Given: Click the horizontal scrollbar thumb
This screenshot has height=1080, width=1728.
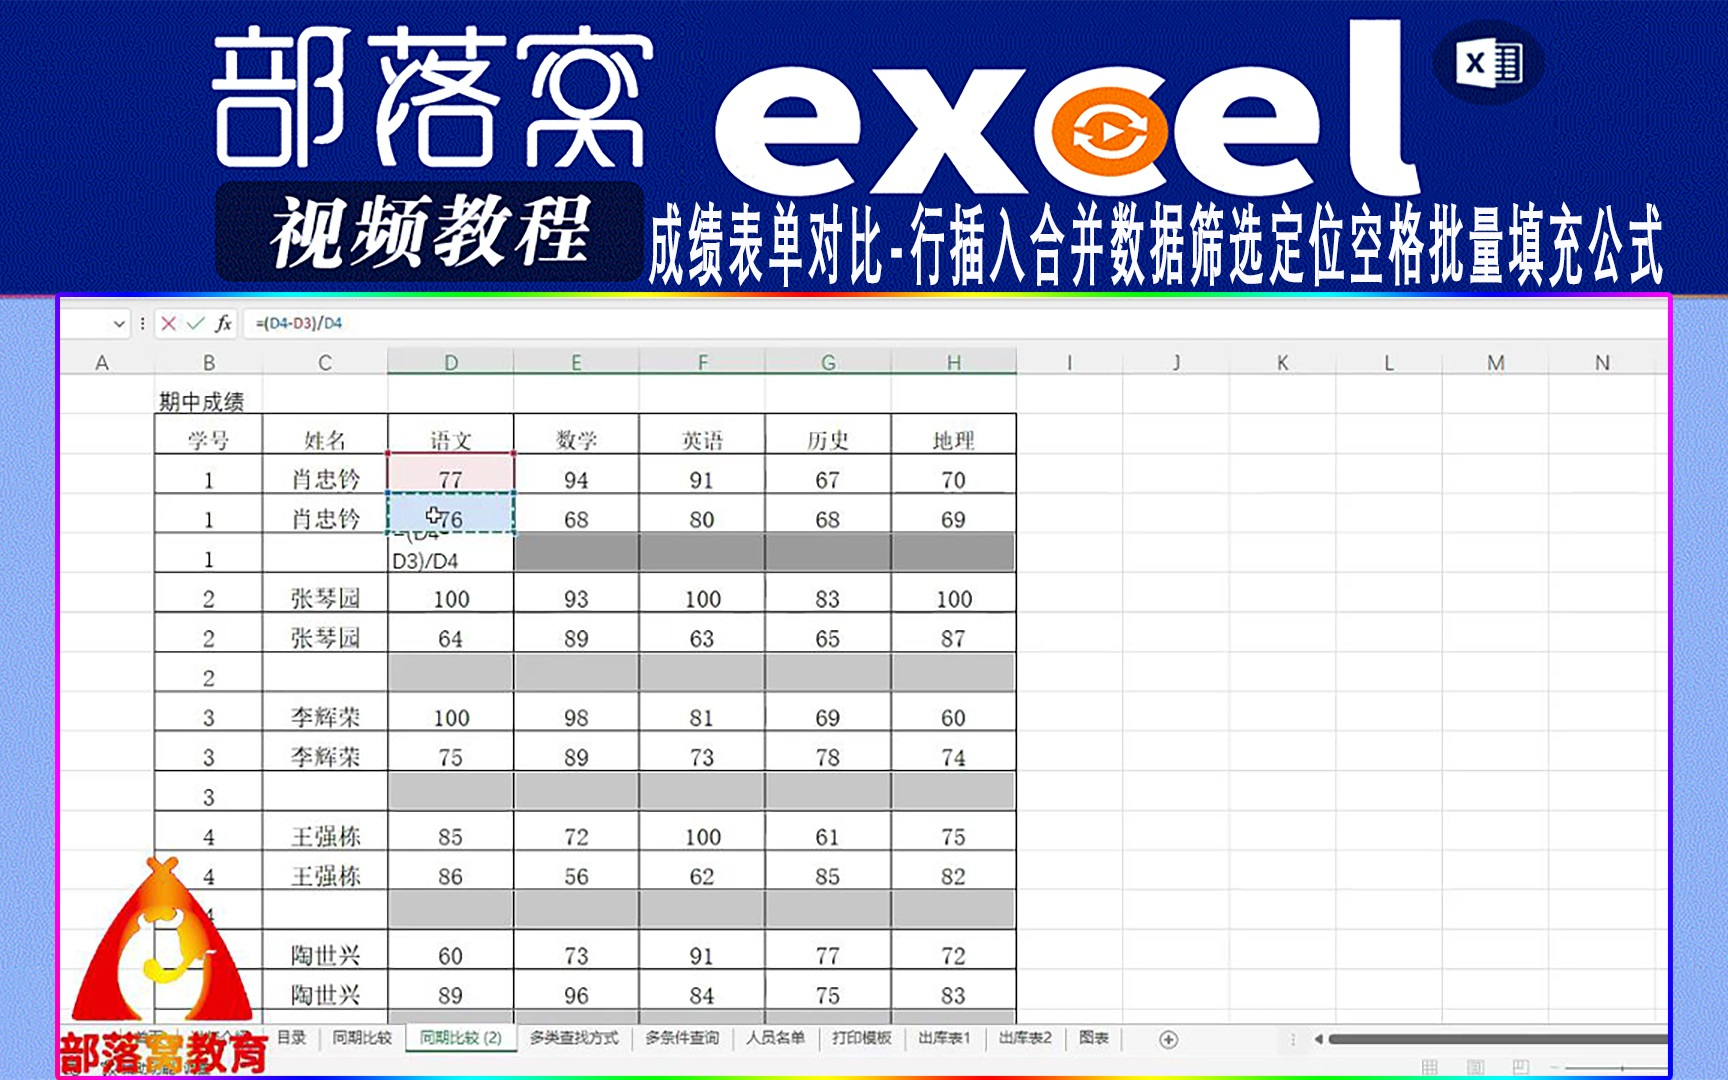Looking at the screenshot, I should pyautogui.click(x=1498, y=1039).
